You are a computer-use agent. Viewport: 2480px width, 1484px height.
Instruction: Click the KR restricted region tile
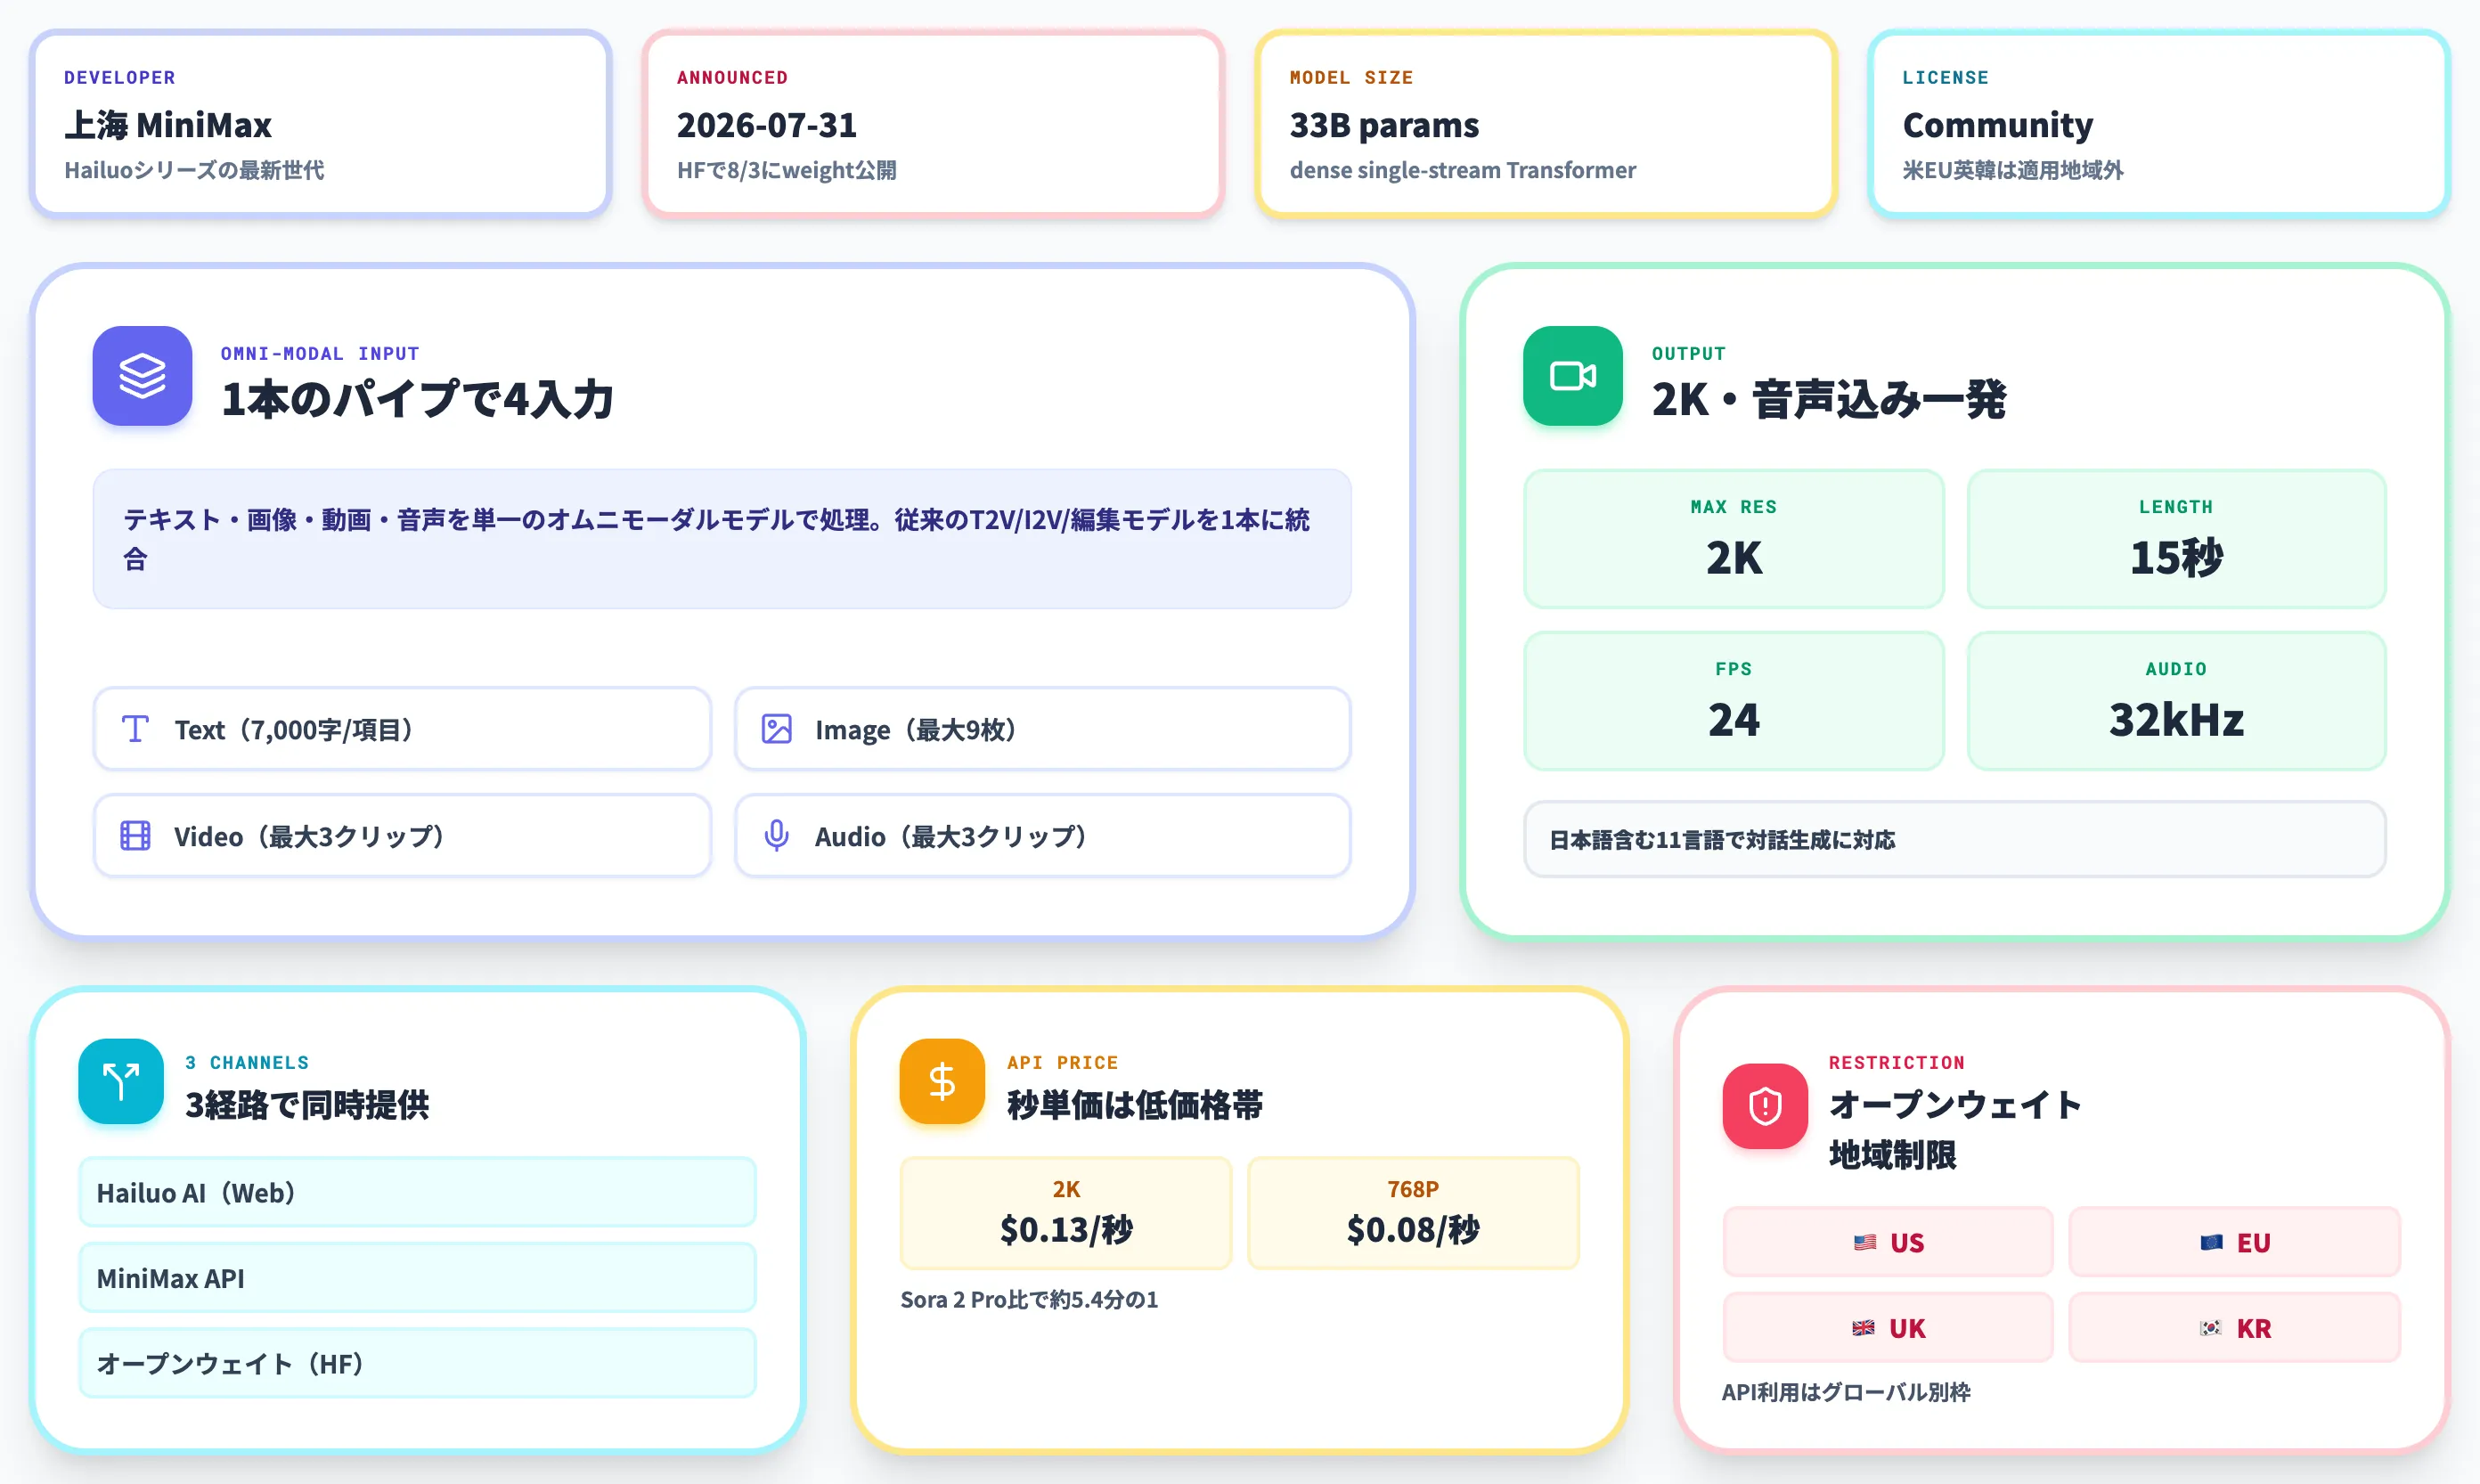(x=2234, y=1328)
